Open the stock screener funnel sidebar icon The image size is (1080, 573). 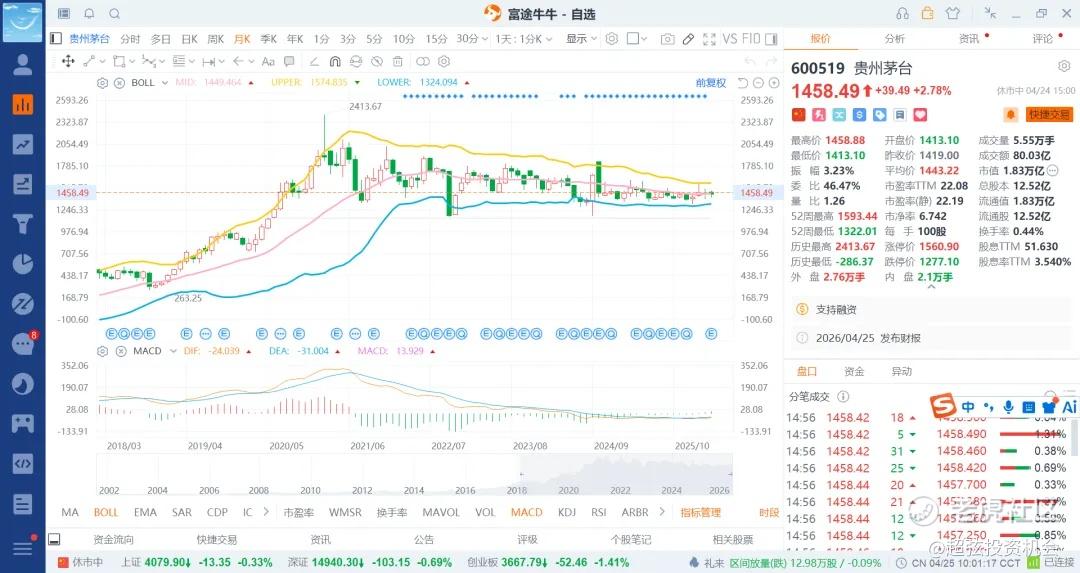pos(23,224)
